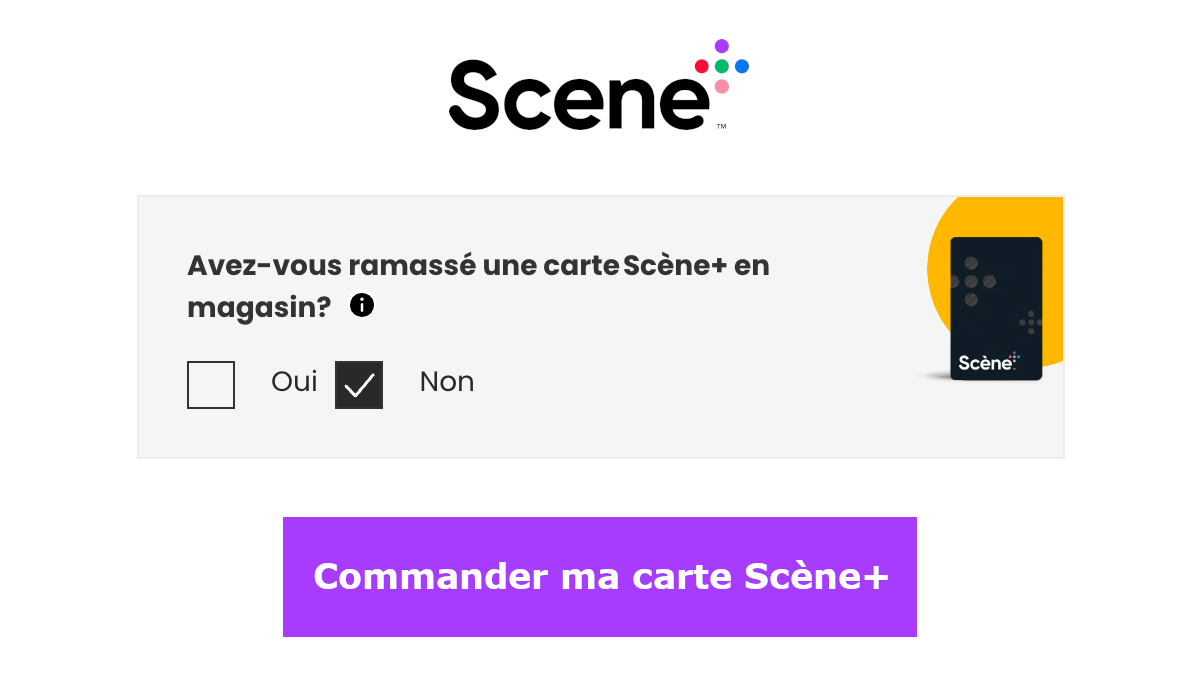Image resolution: width=1200 pixels, height=700 pixels.
Task: Select the blue dot in the Scene logo
Action: point(742,66)
